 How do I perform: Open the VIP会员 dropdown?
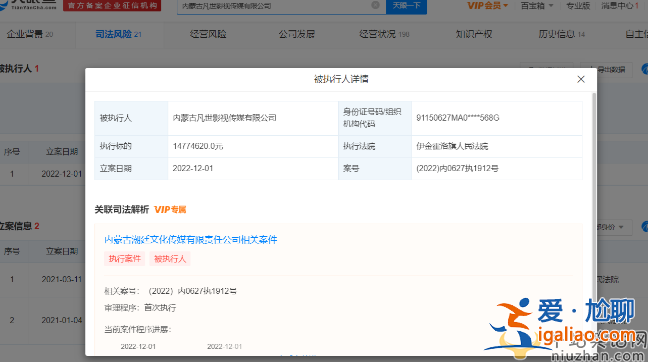click(487, 6)
